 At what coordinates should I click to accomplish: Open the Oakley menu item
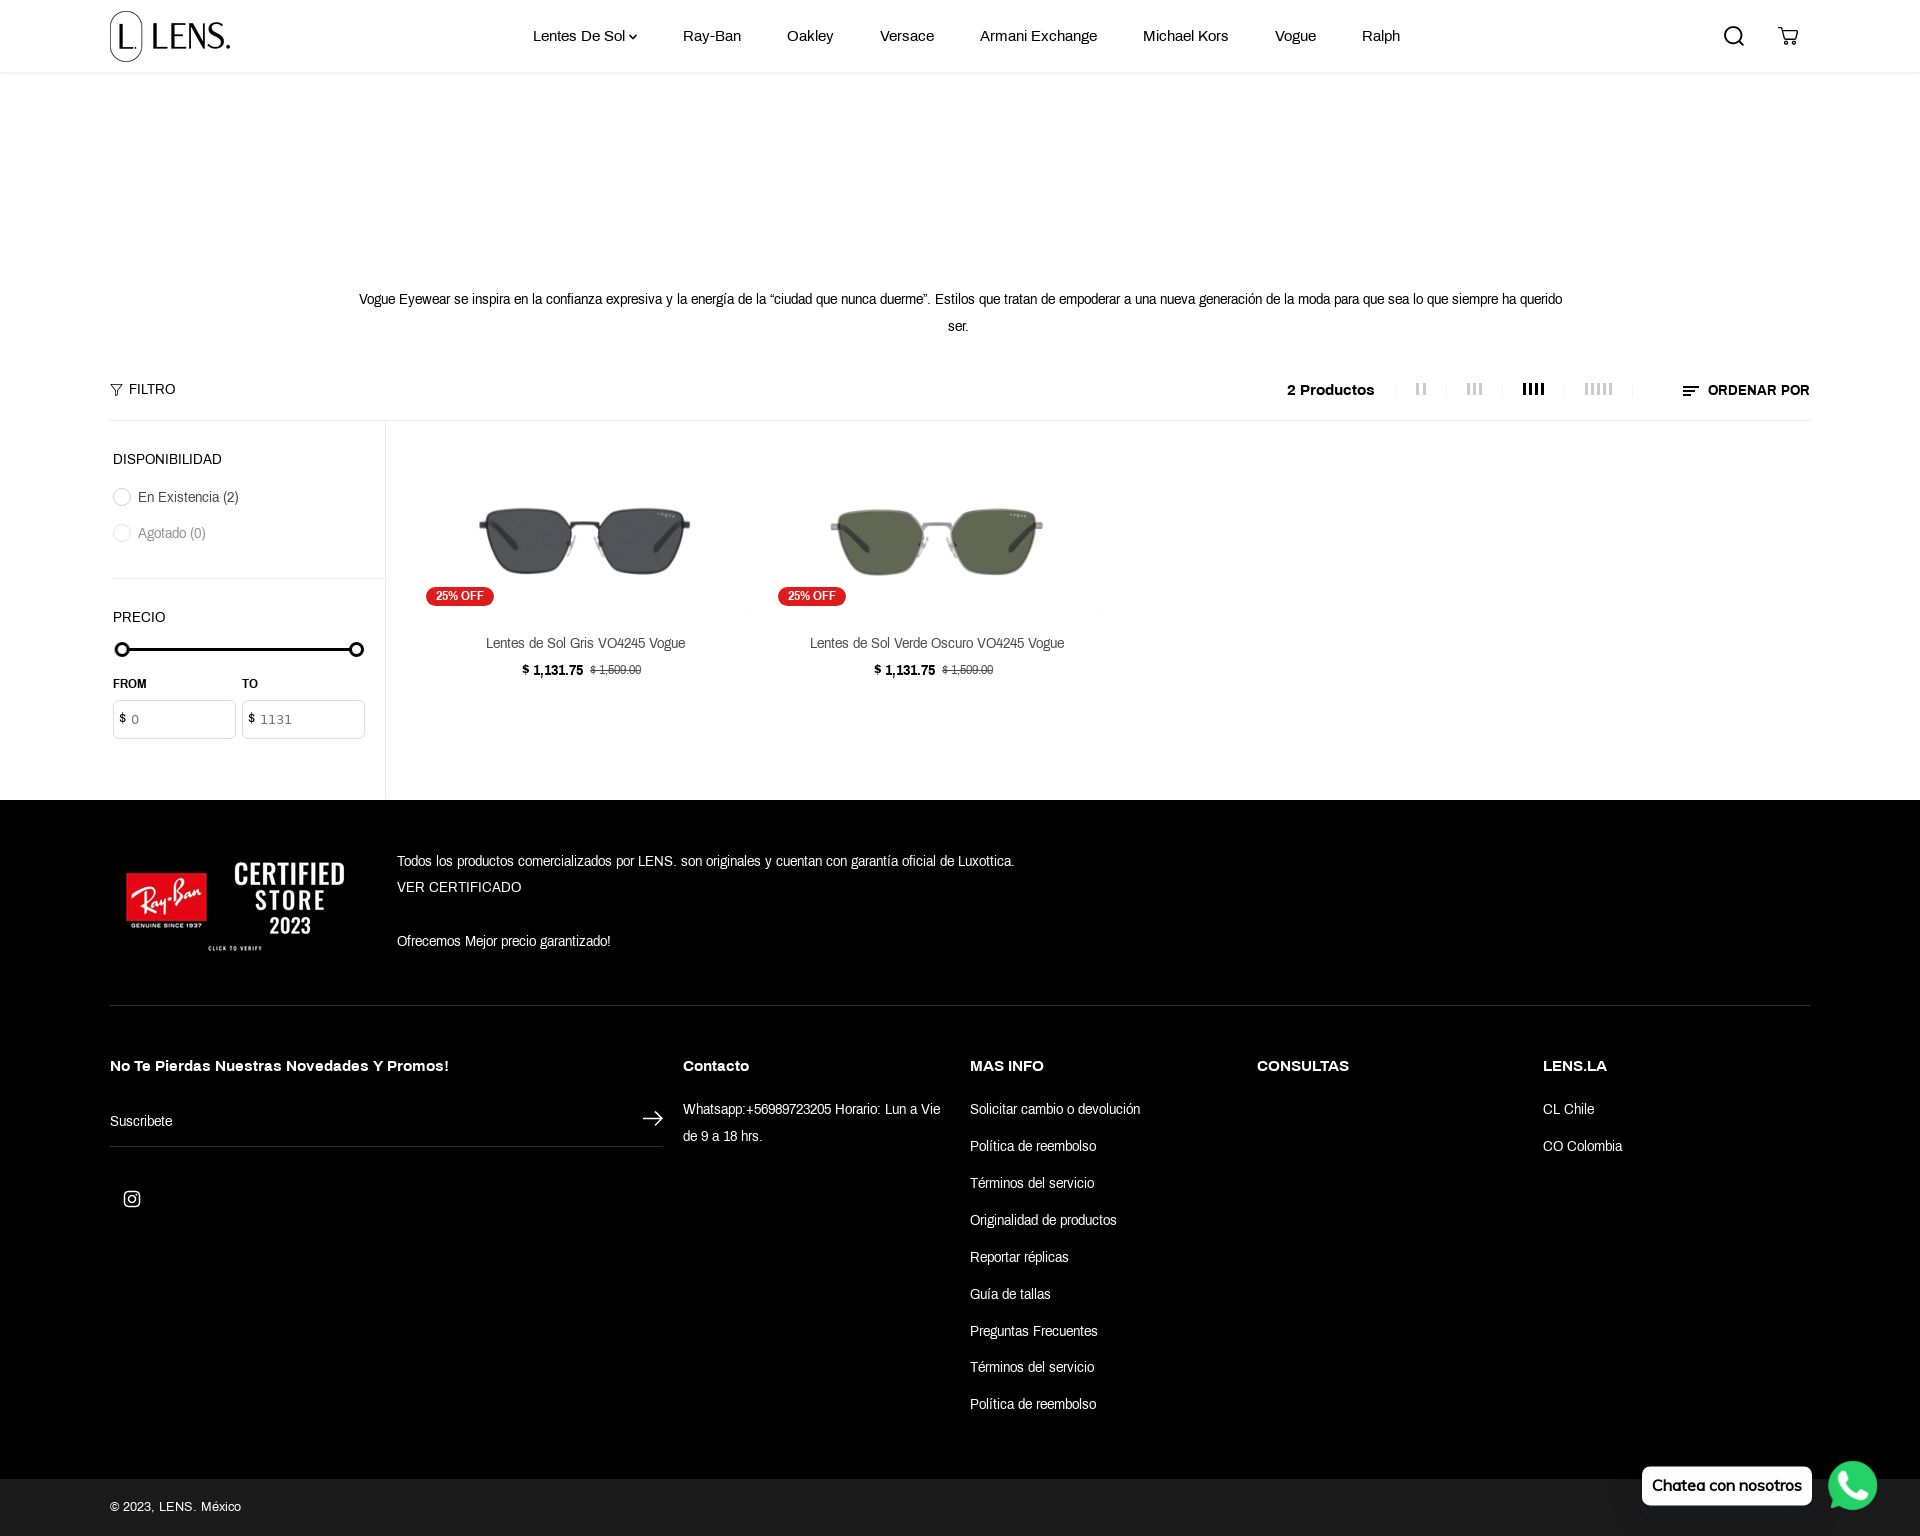(x=810, y=36)
